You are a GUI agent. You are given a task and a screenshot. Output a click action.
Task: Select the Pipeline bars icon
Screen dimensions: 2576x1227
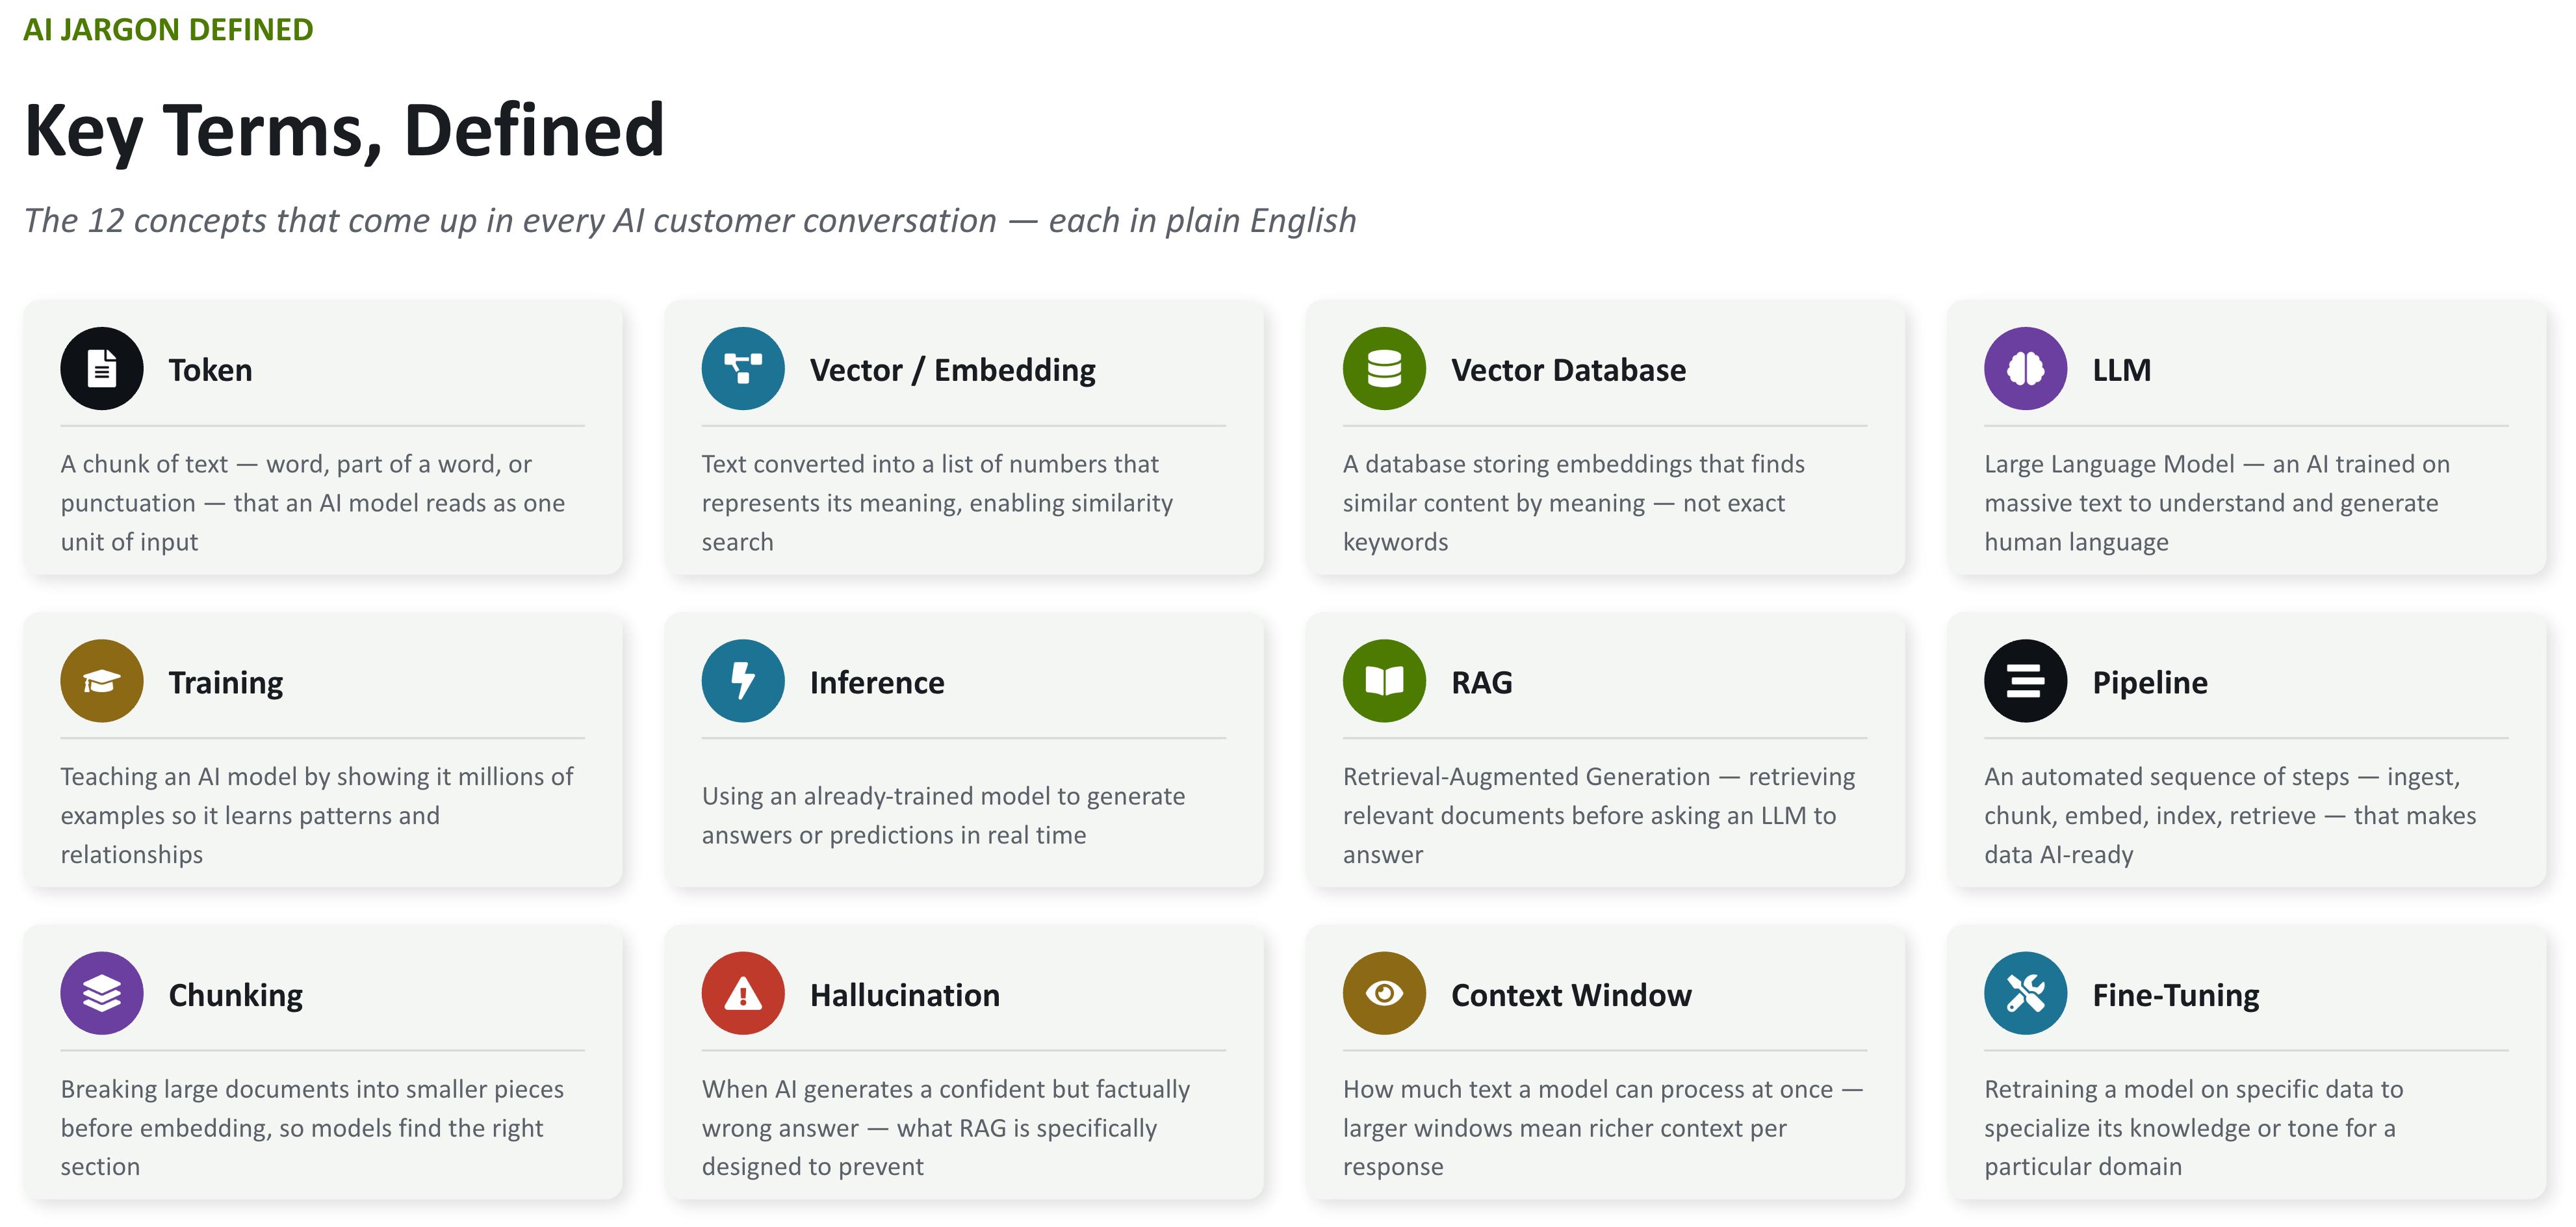coord(2025,681)
